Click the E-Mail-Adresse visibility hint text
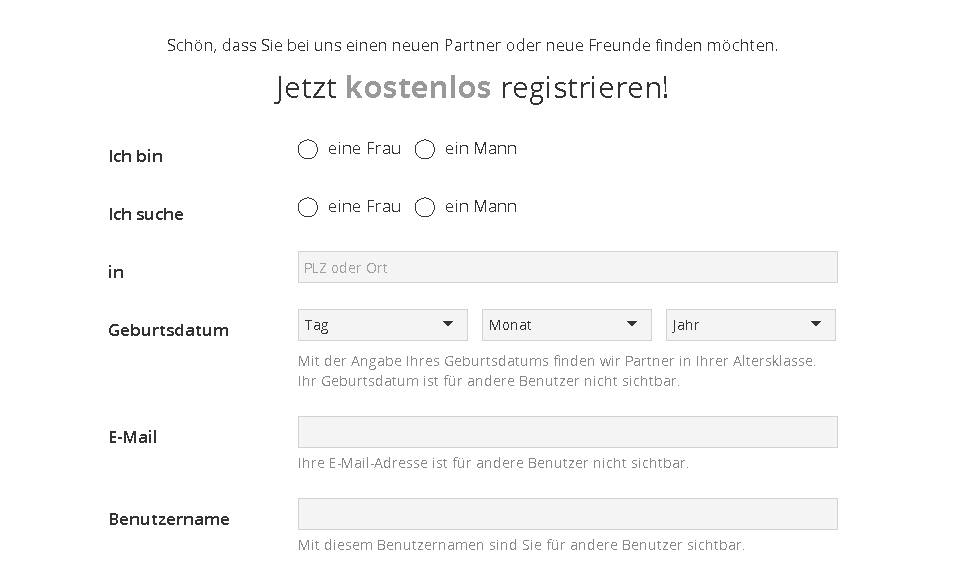Image resolution: width=960 pixels, height=561 pixels. 493,463
